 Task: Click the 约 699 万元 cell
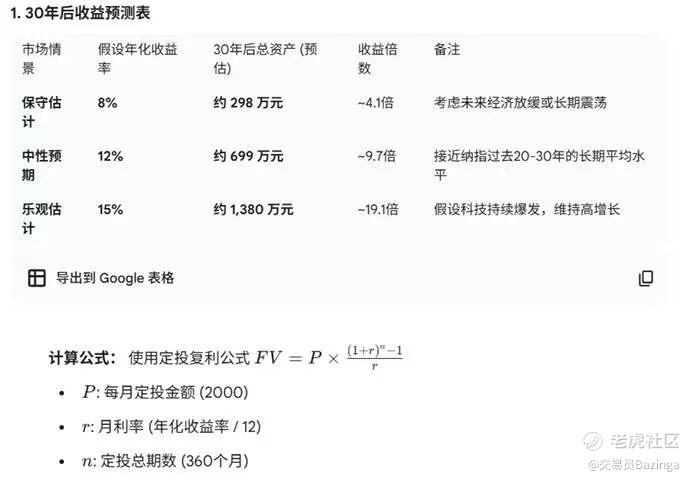tap(248, 156)
